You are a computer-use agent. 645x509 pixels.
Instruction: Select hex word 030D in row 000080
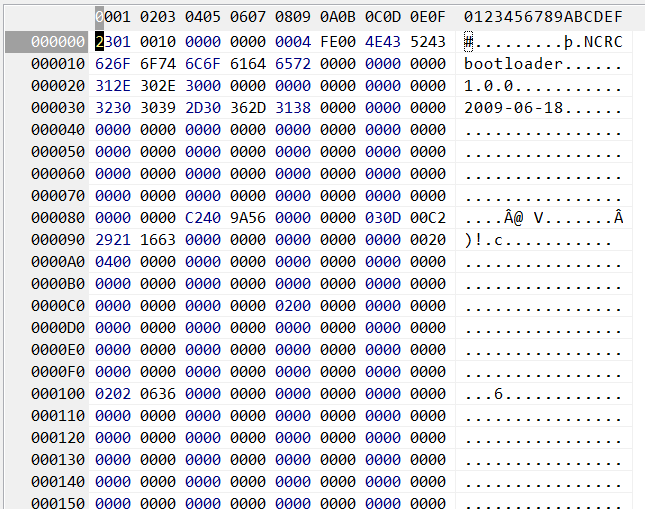click(x=383, y=218)
